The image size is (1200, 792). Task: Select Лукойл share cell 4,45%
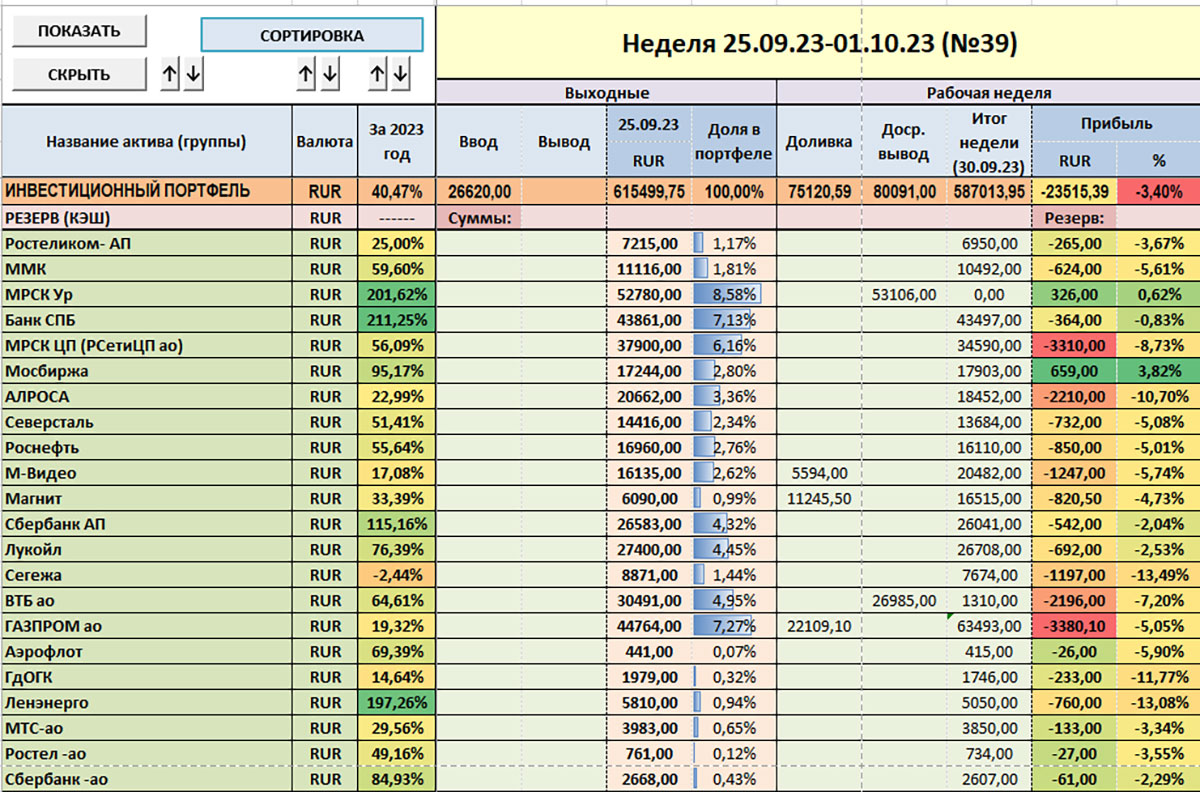tap(733, 549)
